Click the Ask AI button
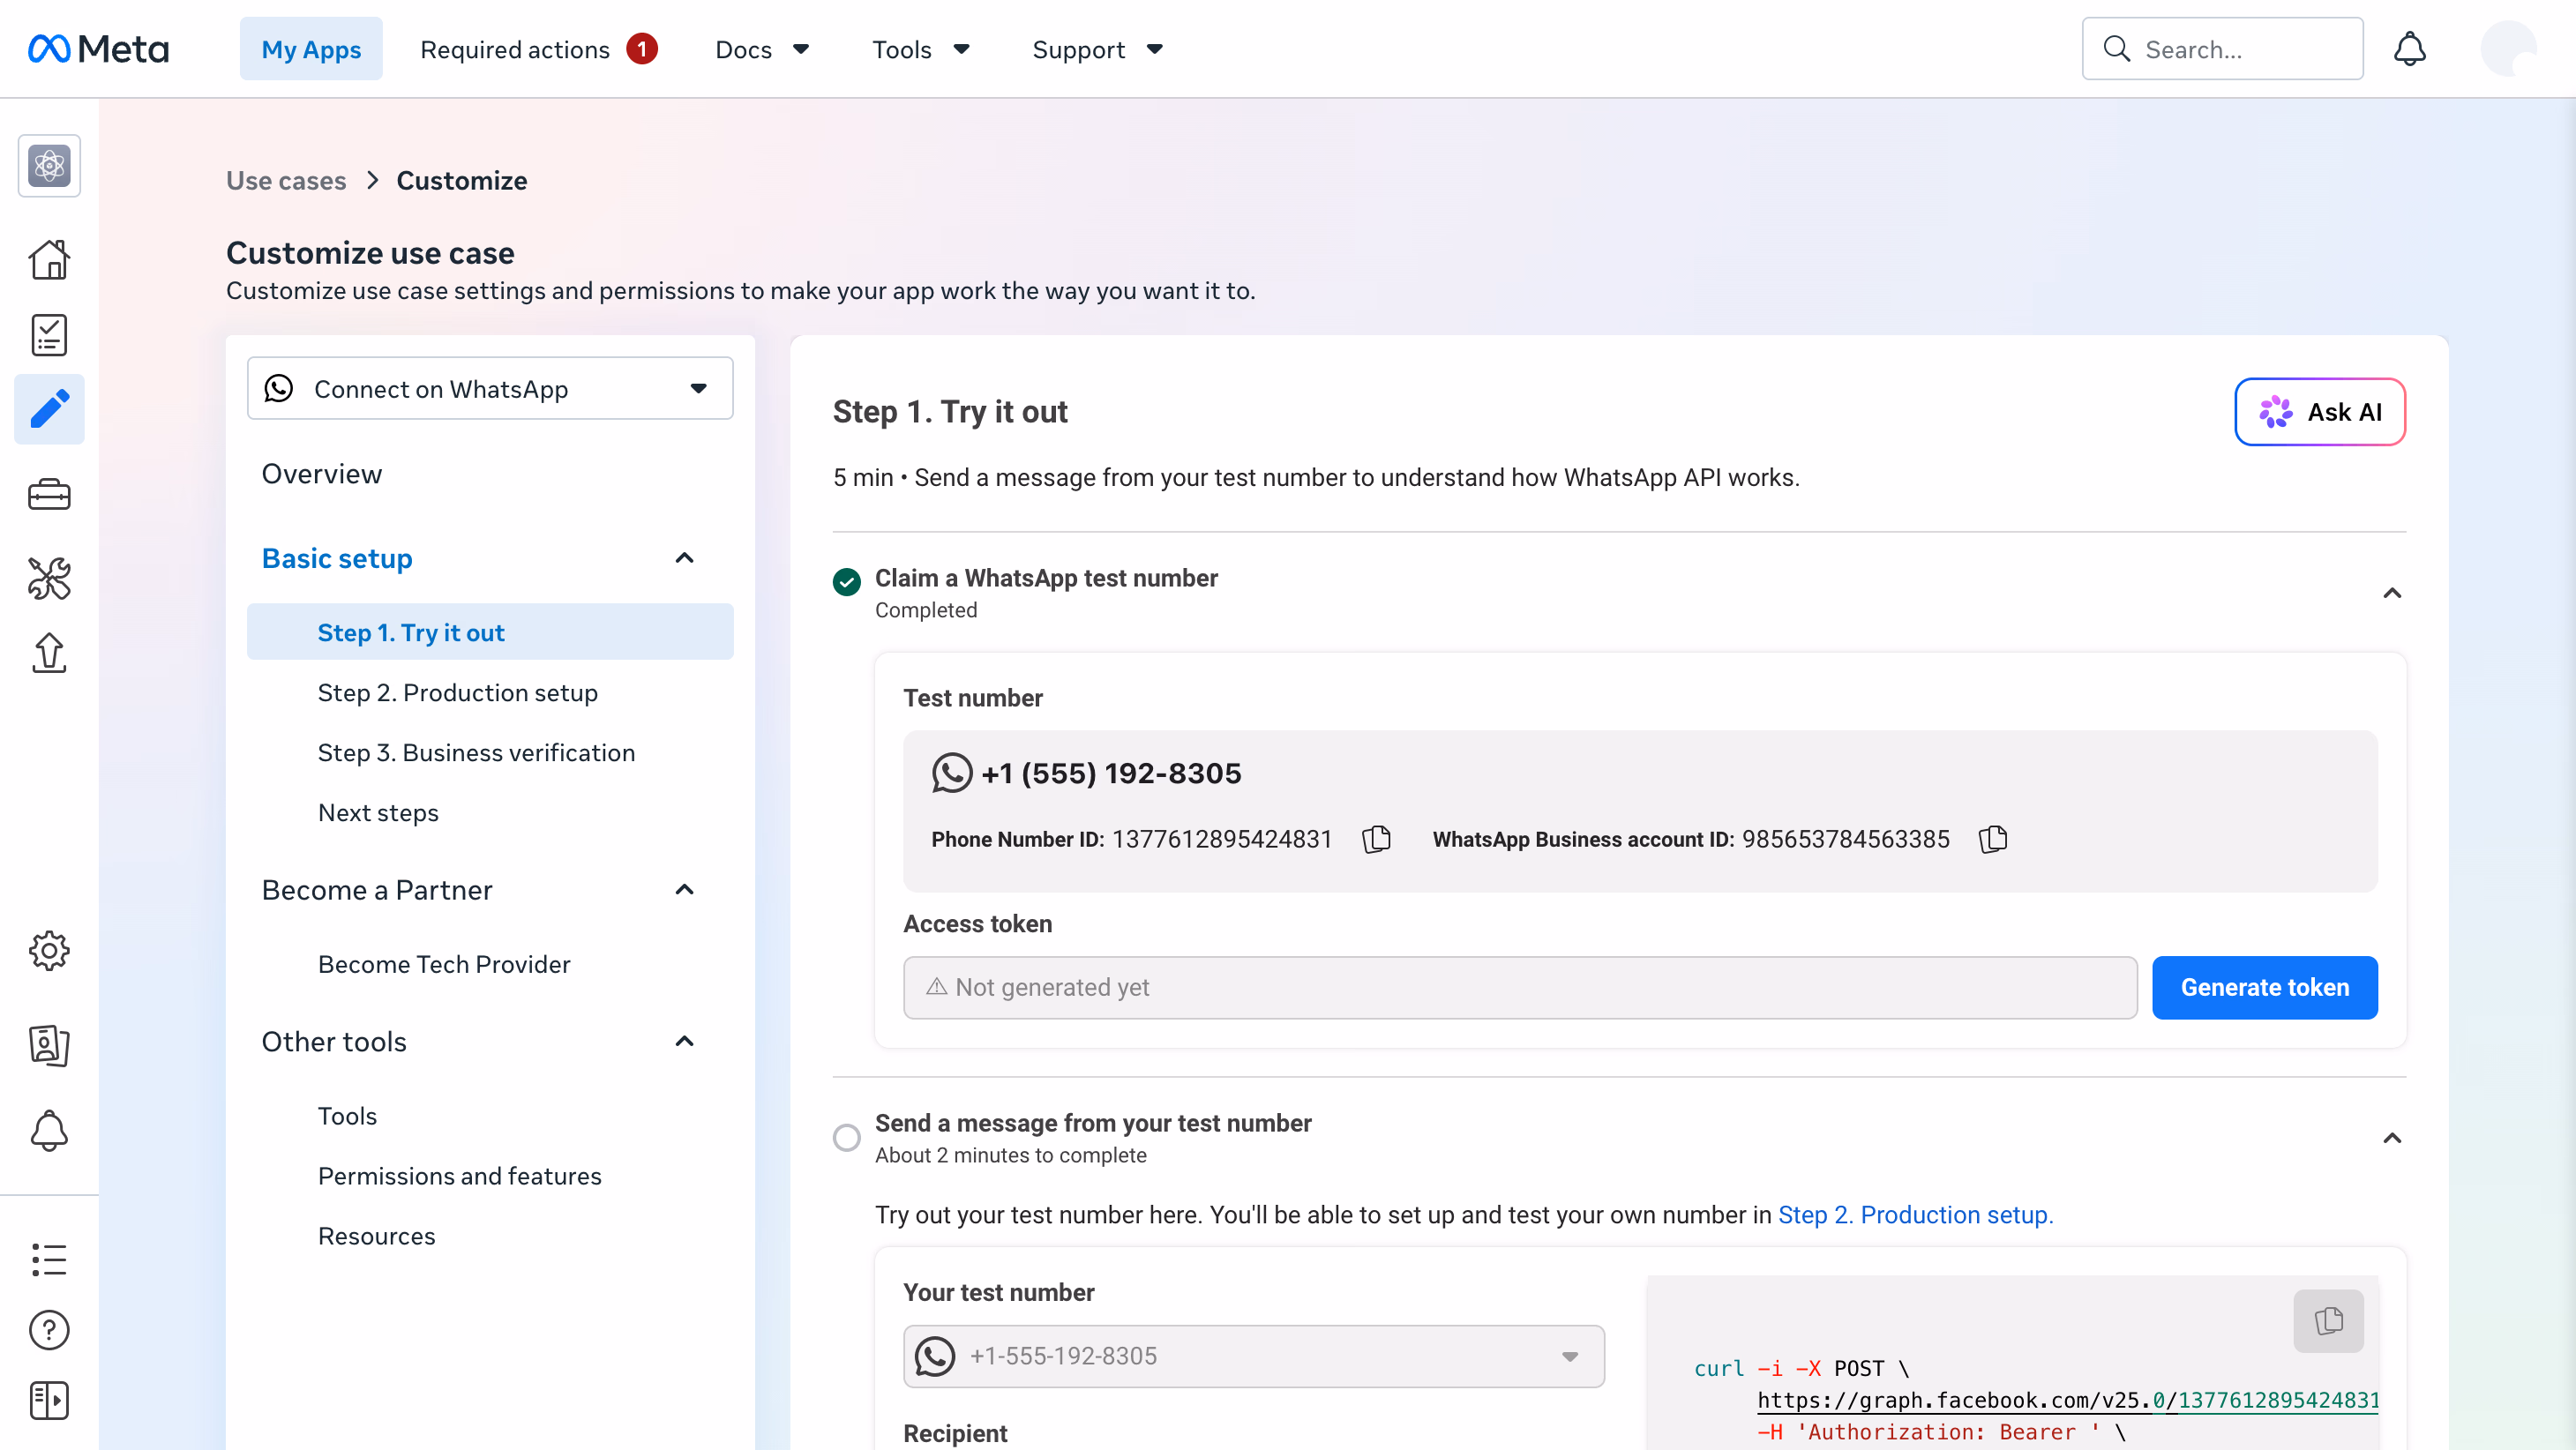 [2320, 411]
